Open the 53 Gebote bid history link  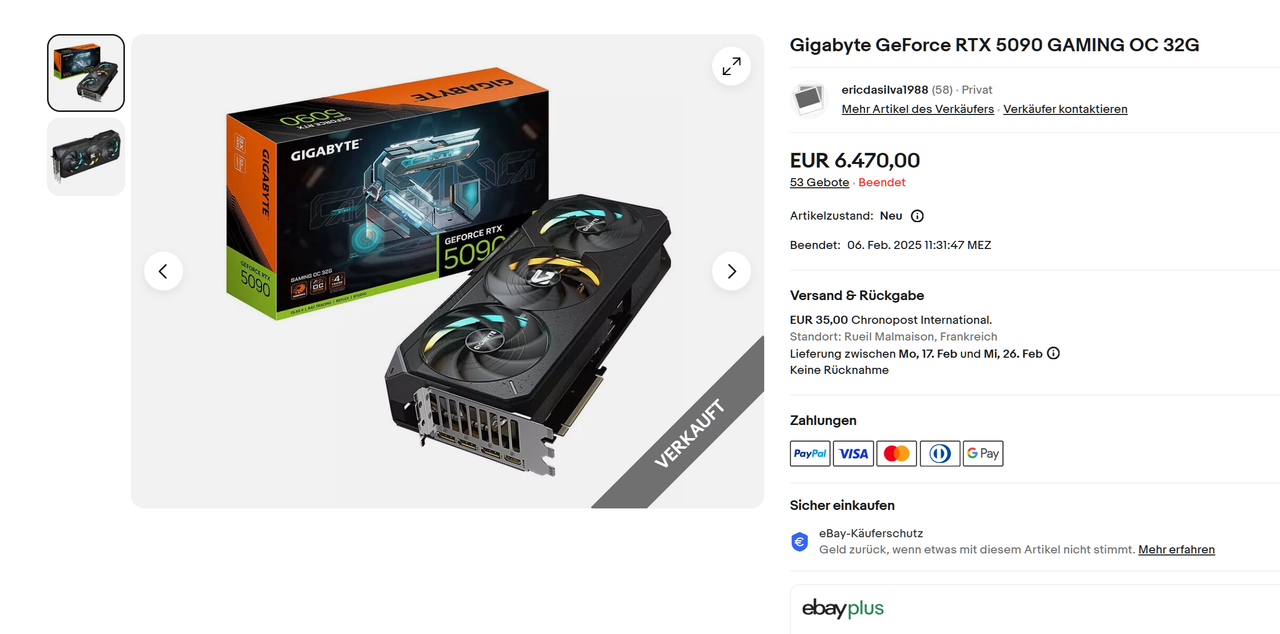819,183
